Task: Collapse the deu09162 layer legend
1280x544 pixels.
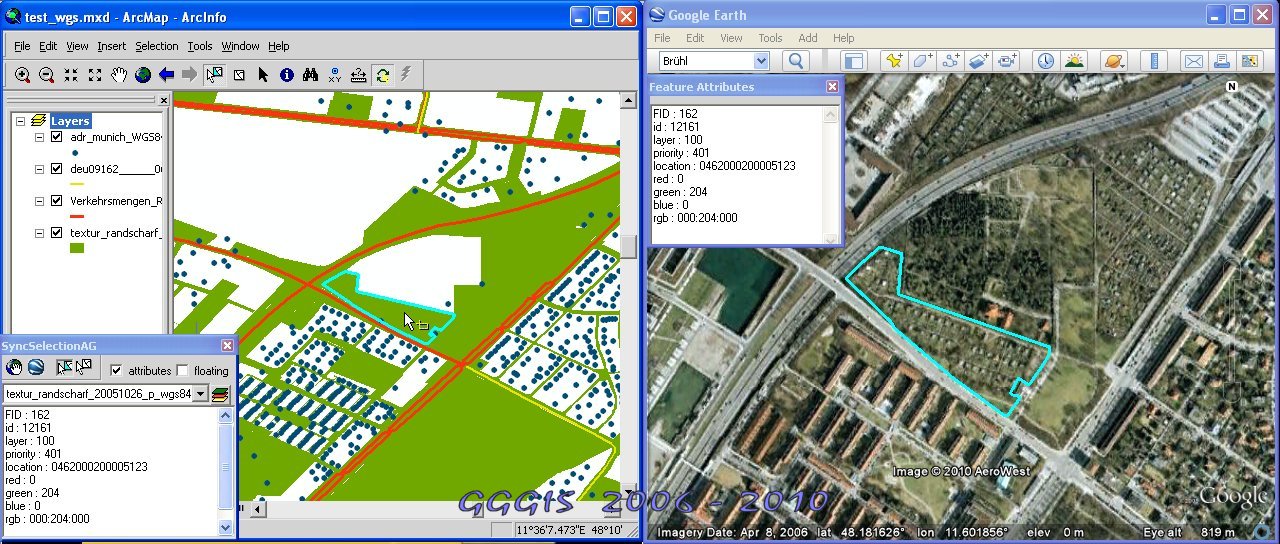Action: [x=39, y=169]
